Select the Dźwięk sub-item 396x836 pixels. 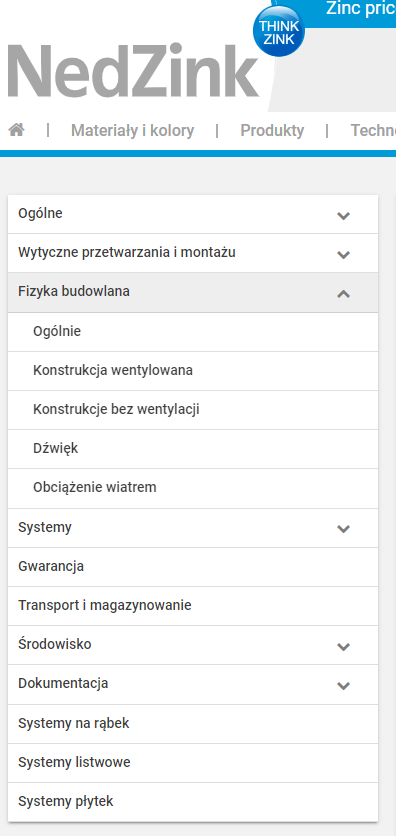pyautogui.click(x=193, y=449)
